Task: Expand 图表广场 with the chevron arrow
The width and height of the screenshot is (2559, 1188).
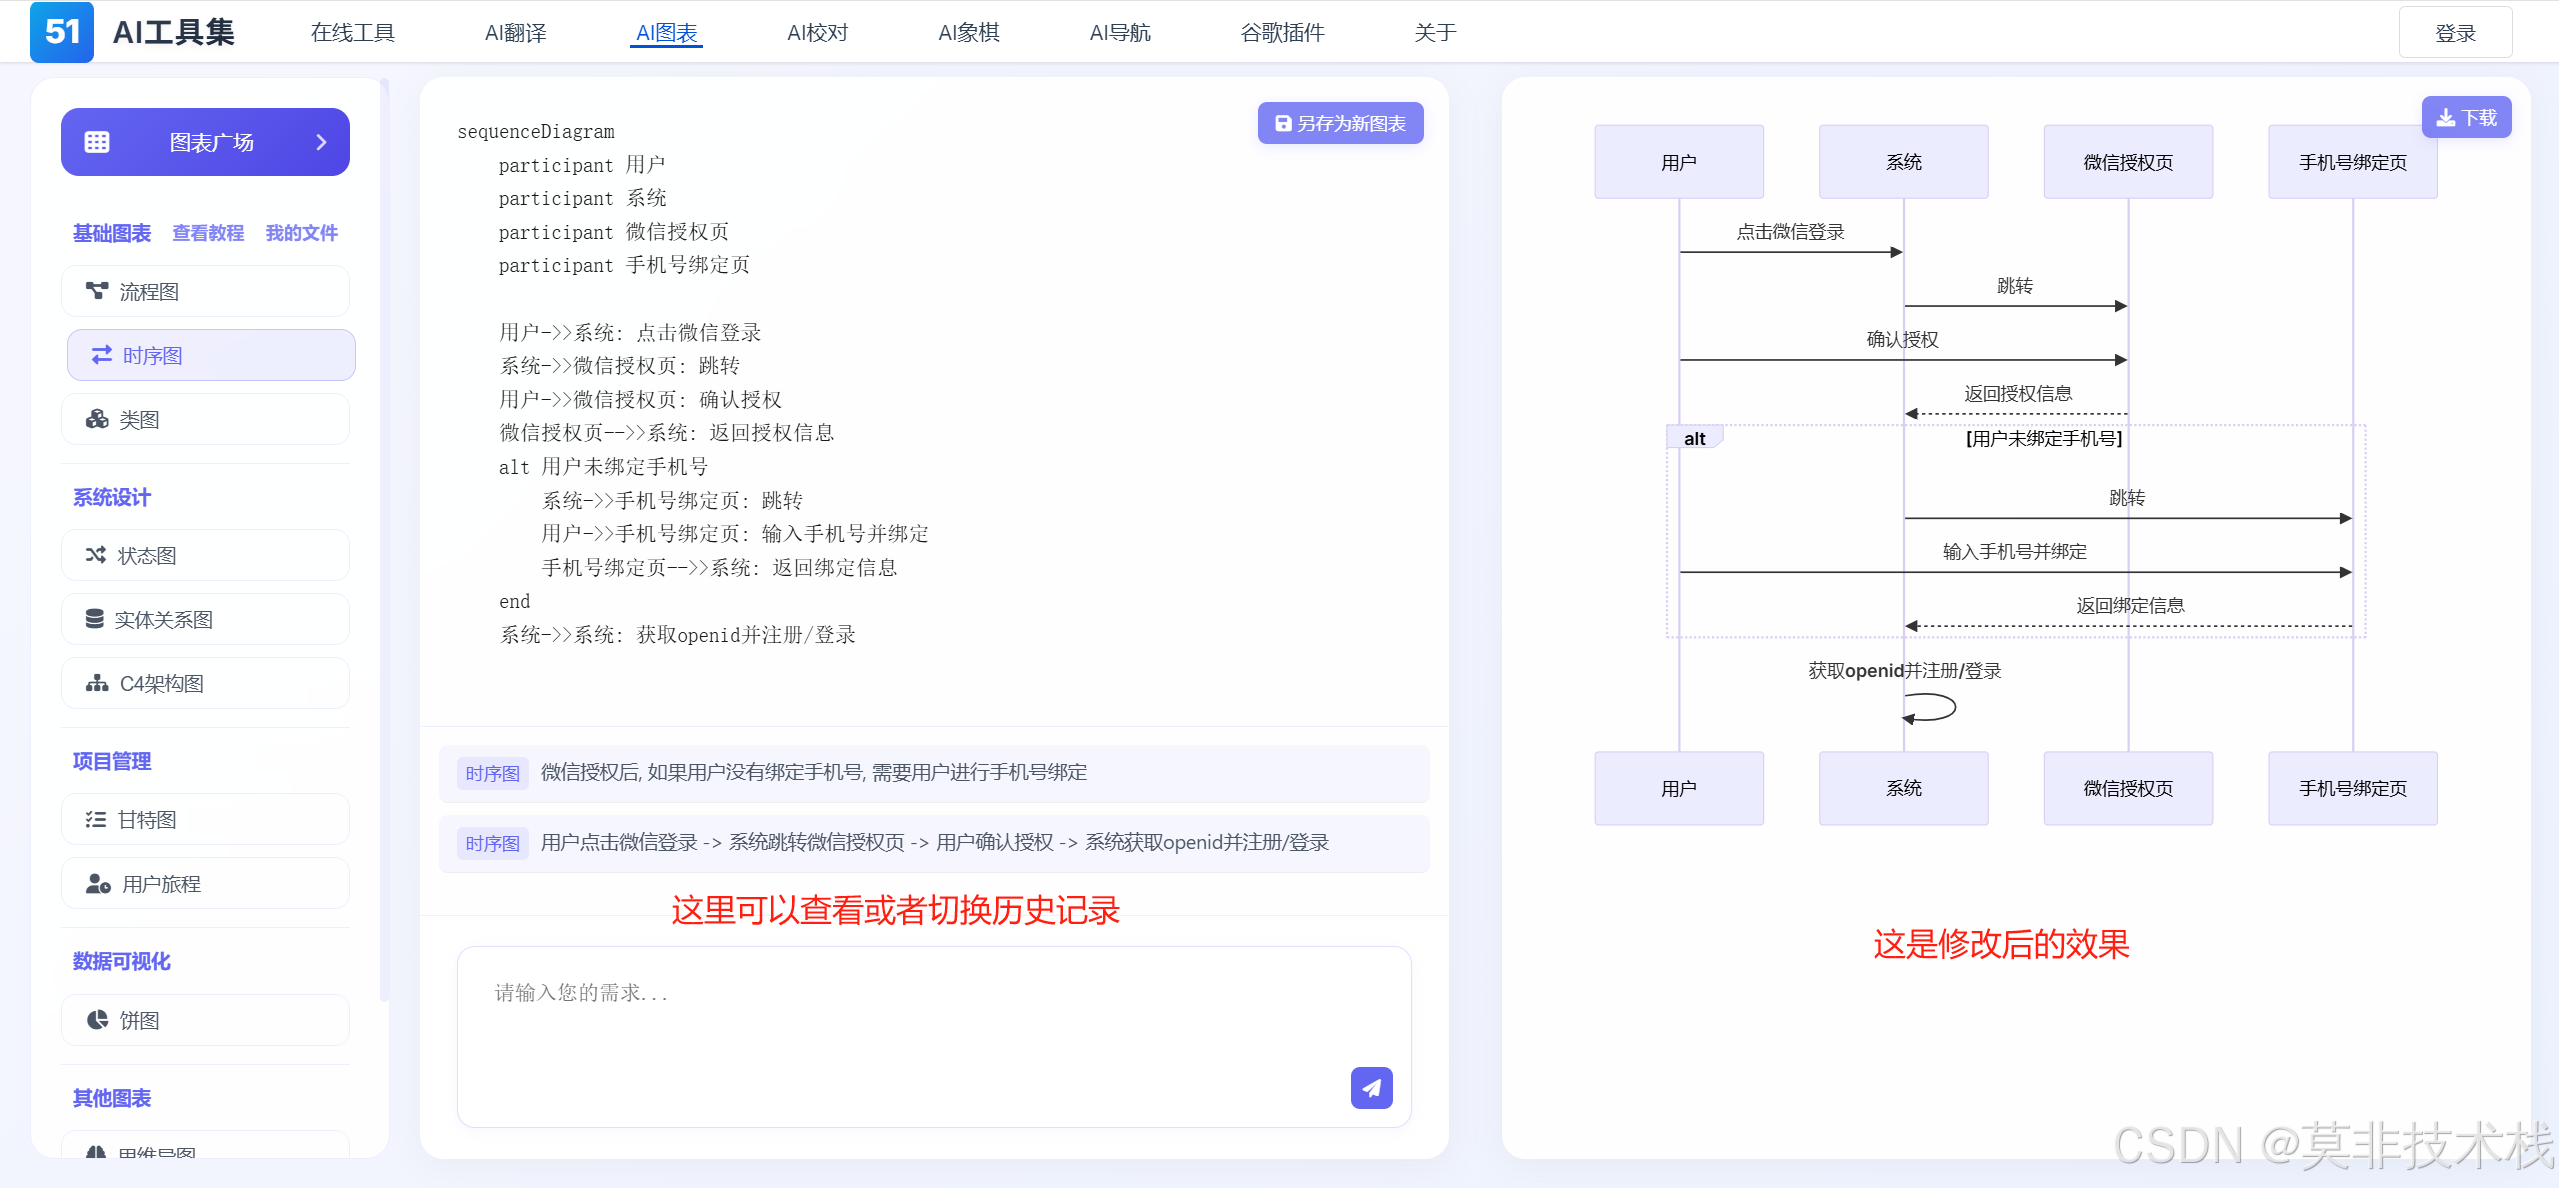Action: [x=321, y=142]
